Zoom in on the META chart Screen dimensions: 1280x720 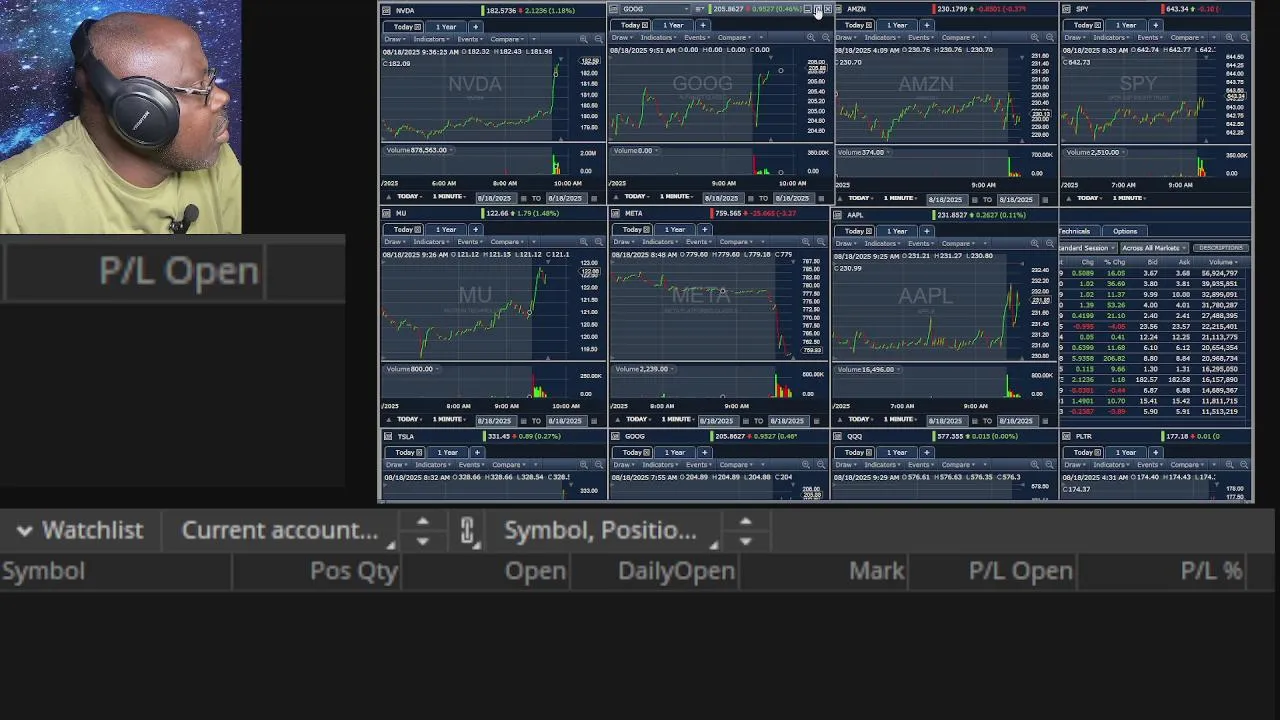(805, 241)
